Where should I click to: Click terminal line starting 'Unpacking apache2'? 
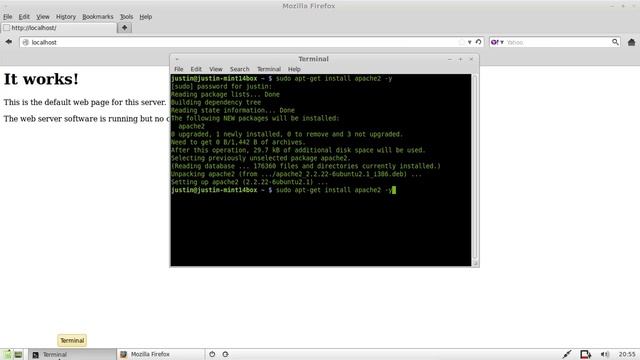[296, 174]
